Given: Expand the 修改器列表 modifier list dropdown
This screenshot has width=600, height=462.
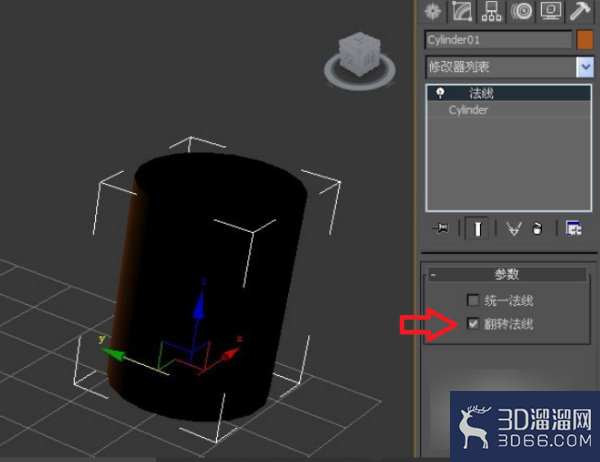Looking at the screenshot, I should [x=585, y=67].
